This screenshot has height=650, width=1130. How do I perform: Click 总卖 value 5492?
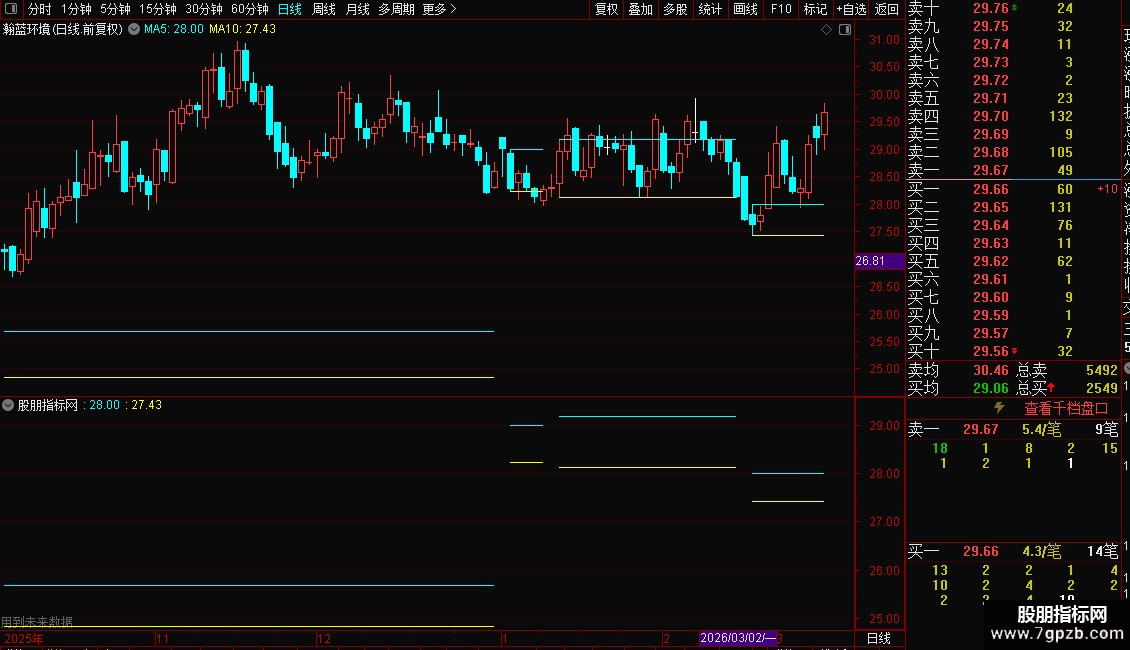point(1101,370)
